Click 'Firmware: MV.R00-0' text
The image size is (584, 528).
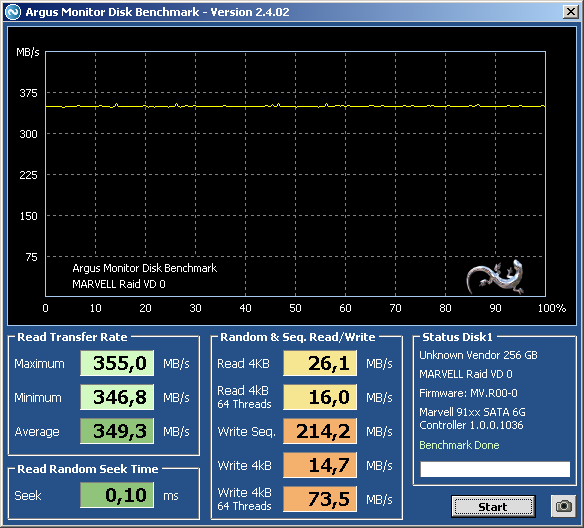468,393
